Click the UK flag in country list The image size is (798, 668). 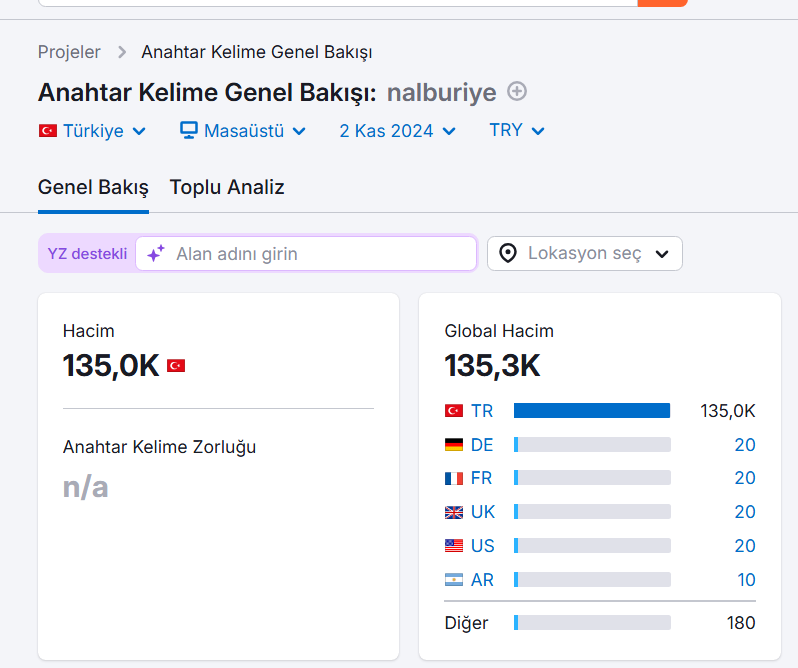(454, 512)
